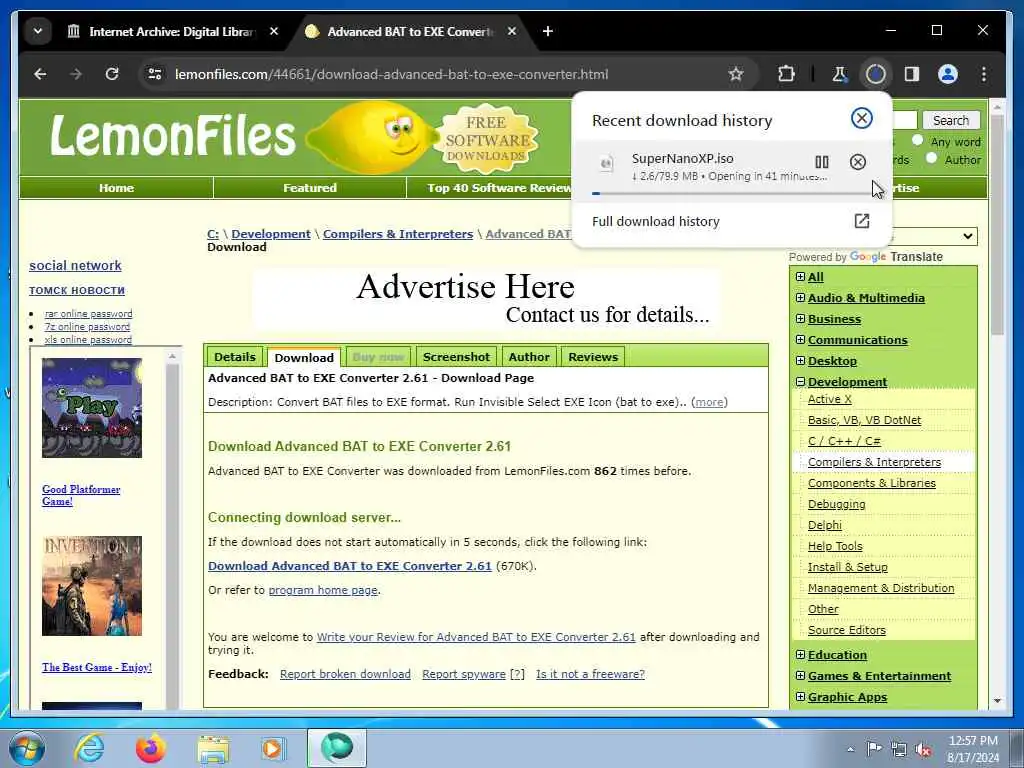Switch to the Author tab

529,357
